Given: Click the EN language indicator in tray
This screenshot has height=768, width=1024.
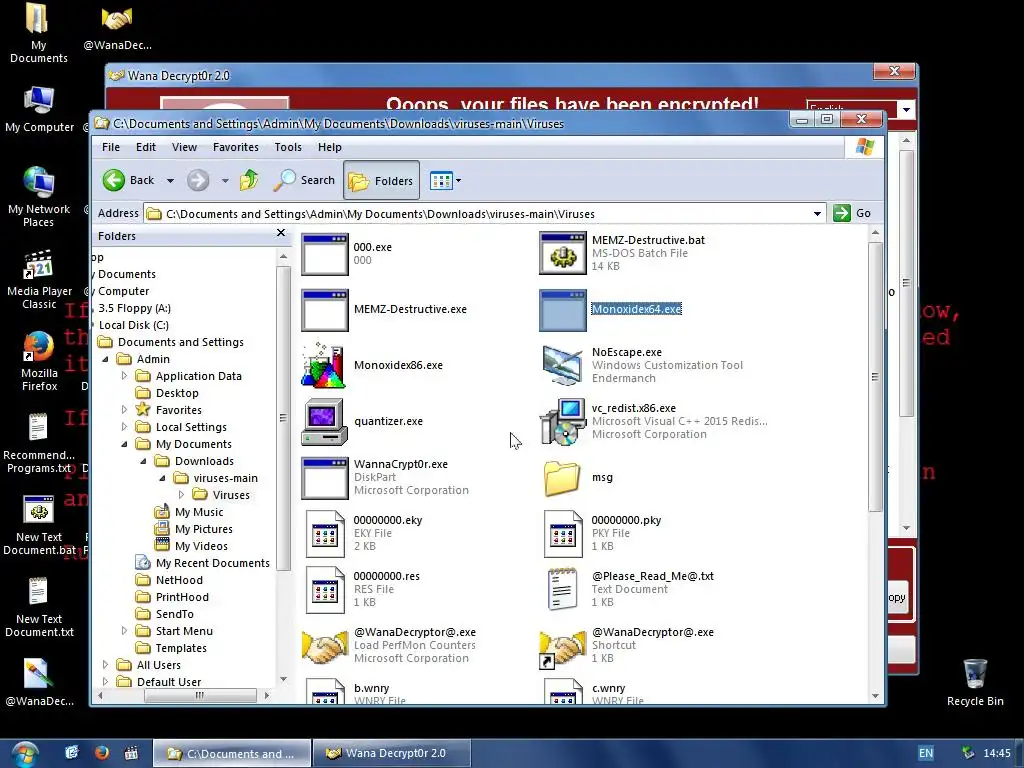Looking at the screenshot, I should coord(925,753).
